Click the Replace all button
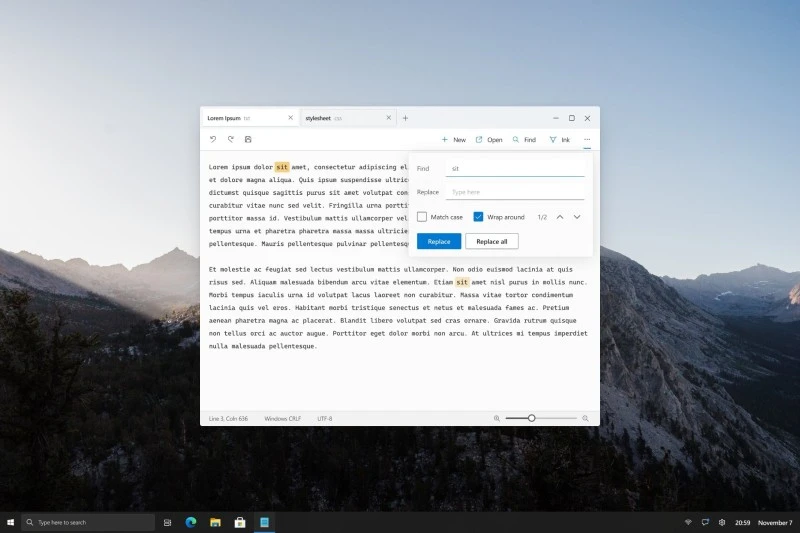The image size is (800, 533). pos(492,241)
